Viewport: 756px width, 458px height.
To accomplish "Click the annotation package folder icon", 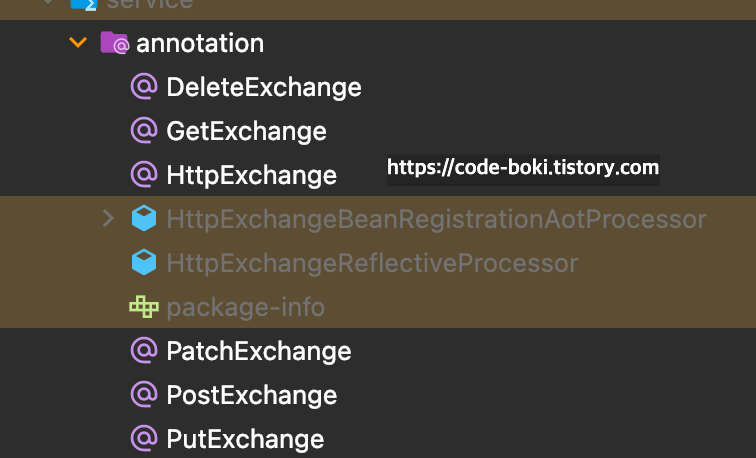I will coord(114,42).
